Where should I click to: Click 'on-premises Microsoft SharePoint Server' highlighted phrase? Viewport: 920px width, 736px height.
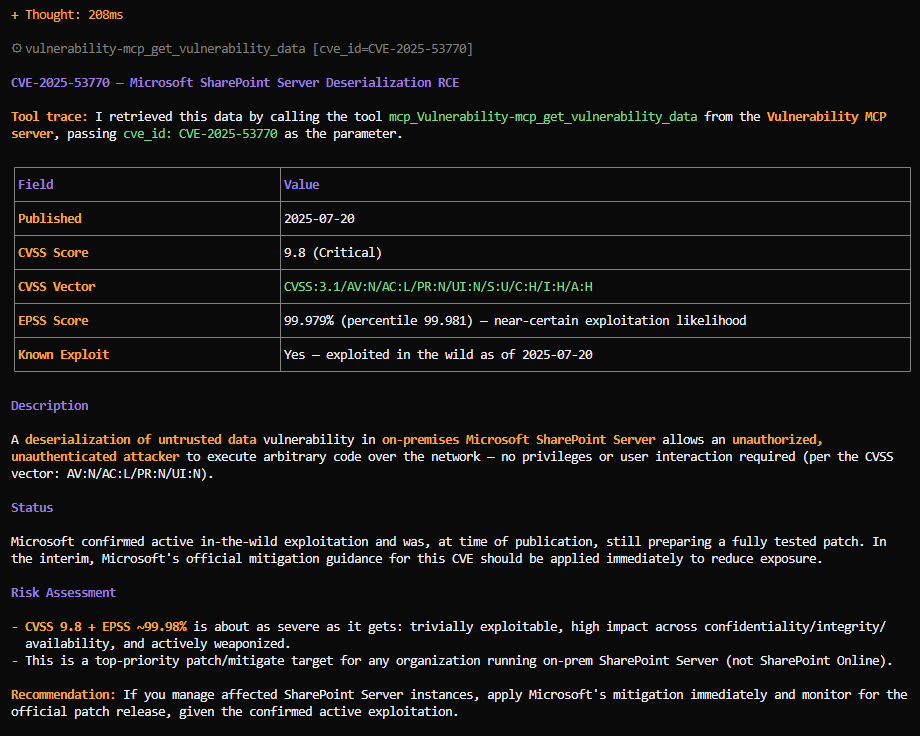(519, 440)
